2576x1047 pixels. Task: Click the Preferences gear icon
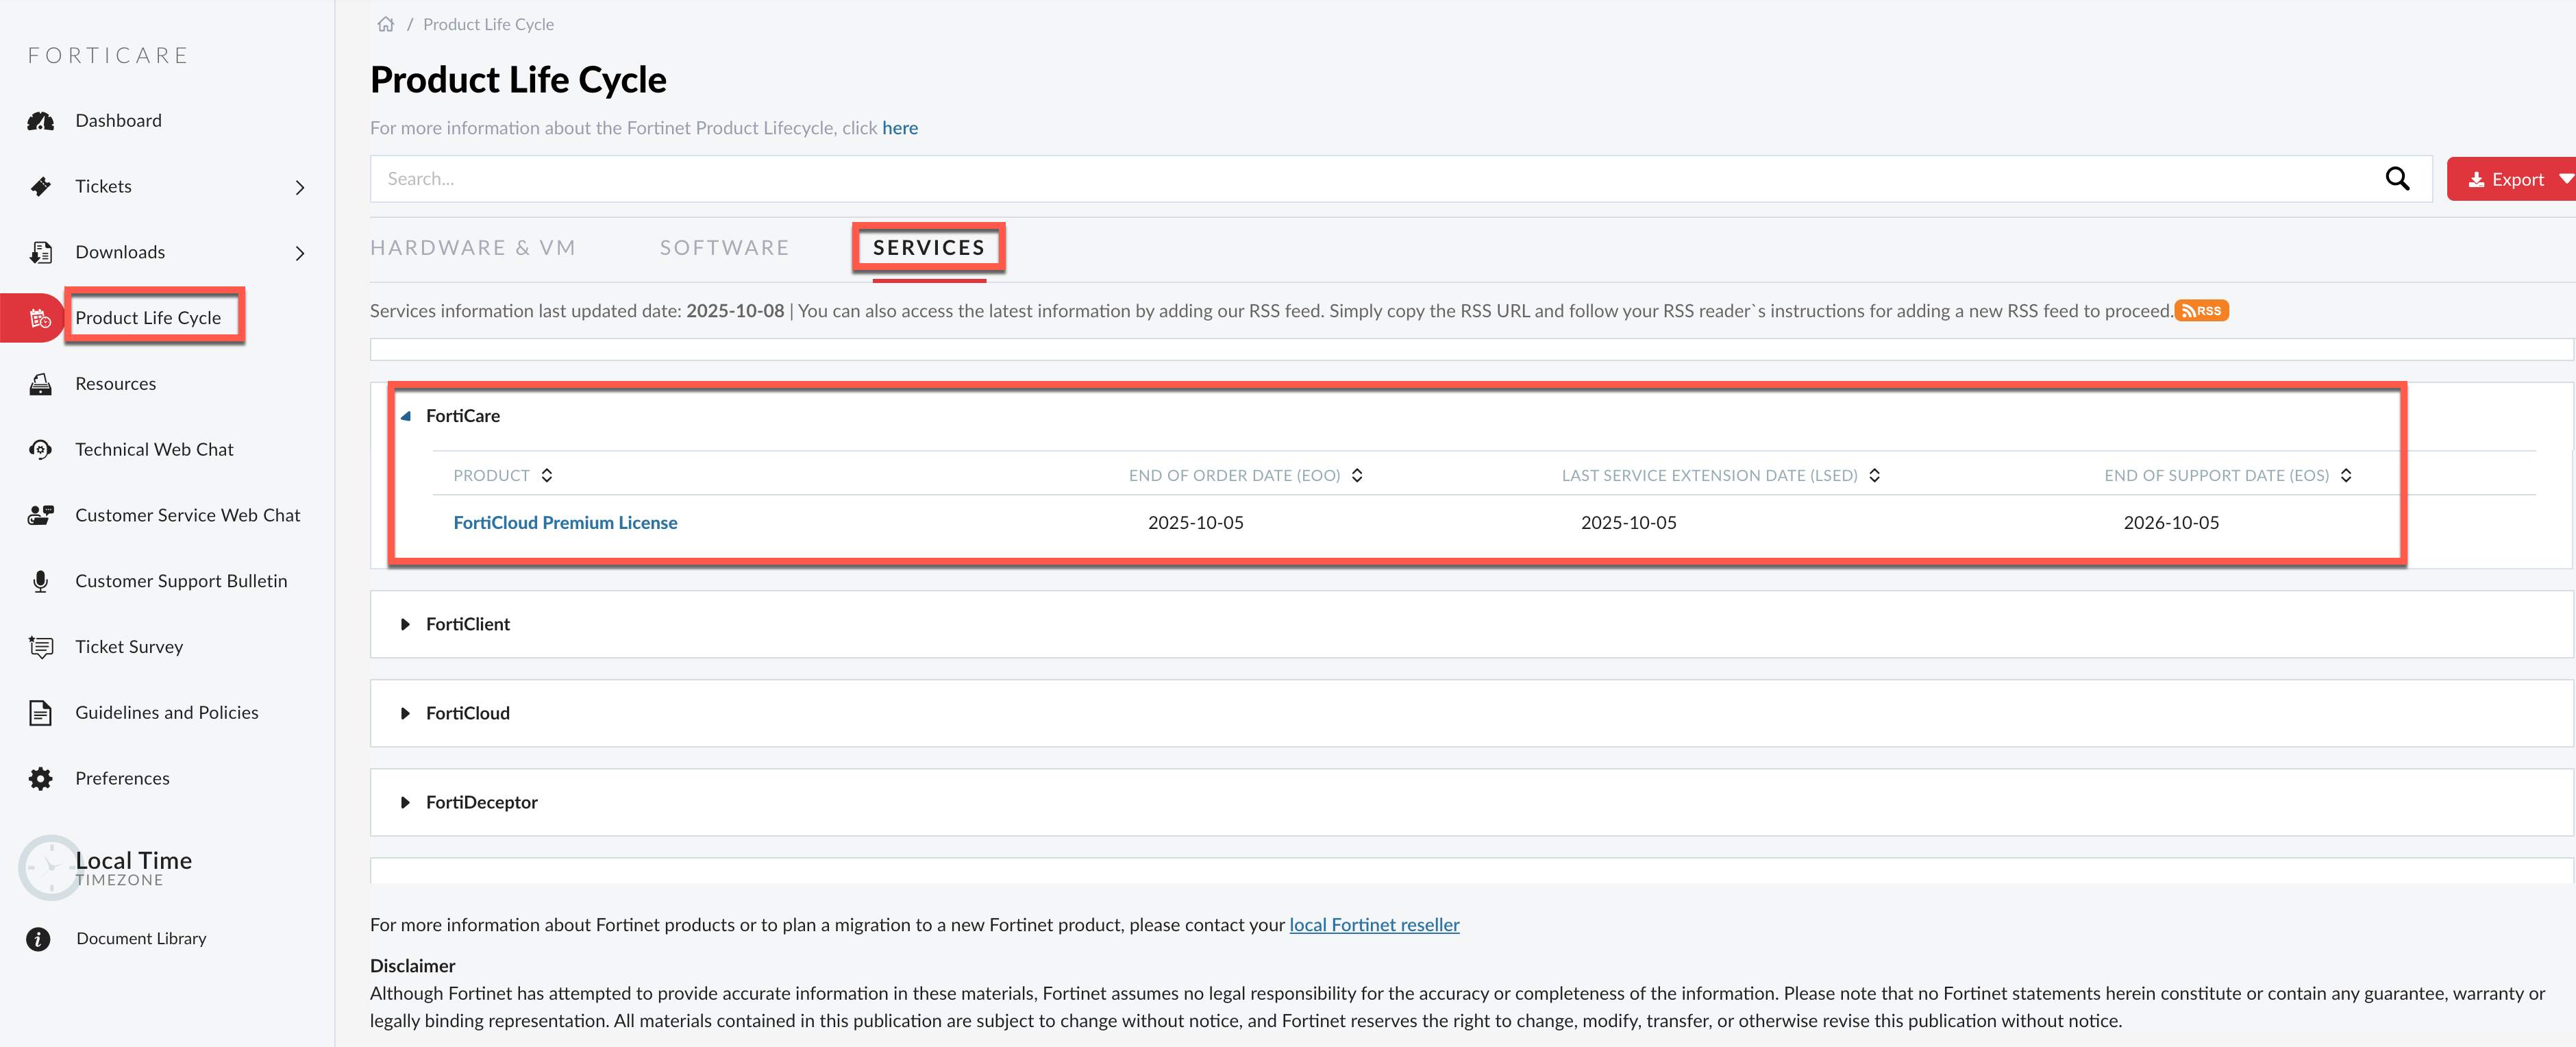click(41, 779)
